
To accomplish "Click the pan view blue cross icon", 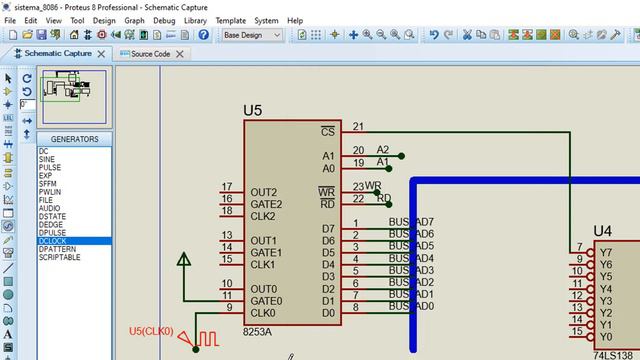I will tap(353, 35).
